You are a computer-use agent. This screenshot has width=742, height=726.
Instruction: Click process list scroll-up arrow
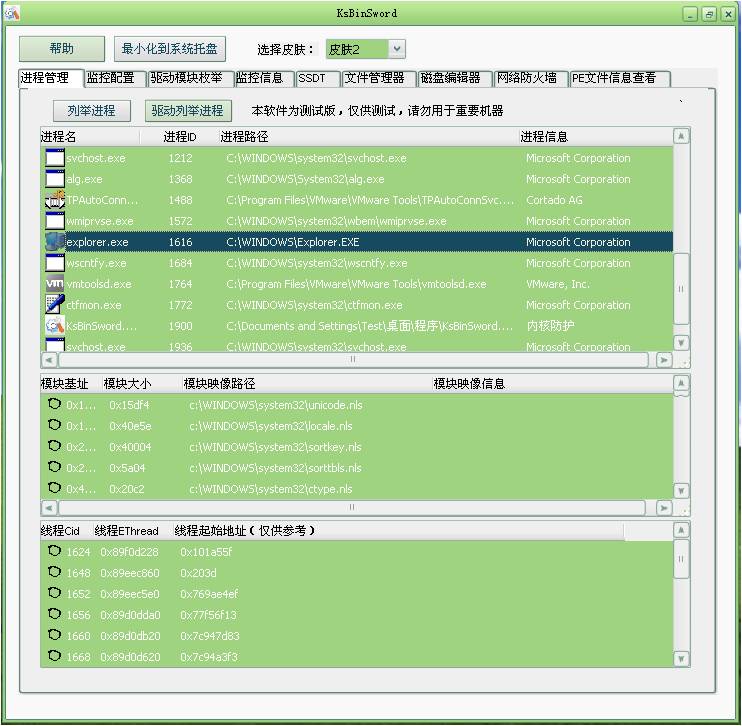(681, 136)
